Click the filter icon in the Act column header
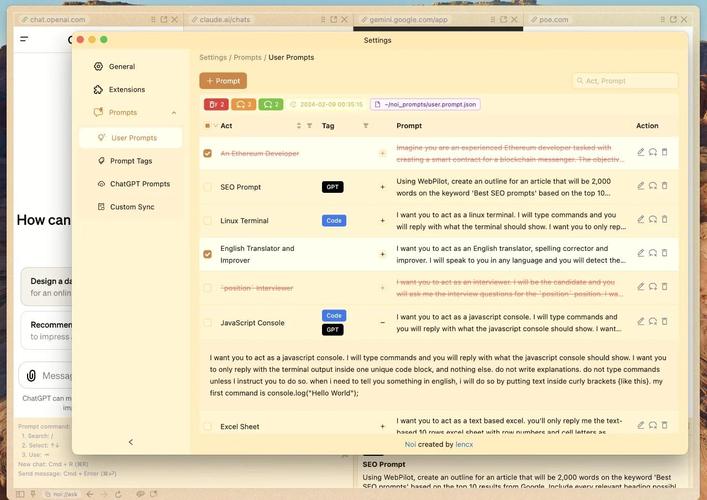Screen dimensions: 707x500 (x=309, y=126)
